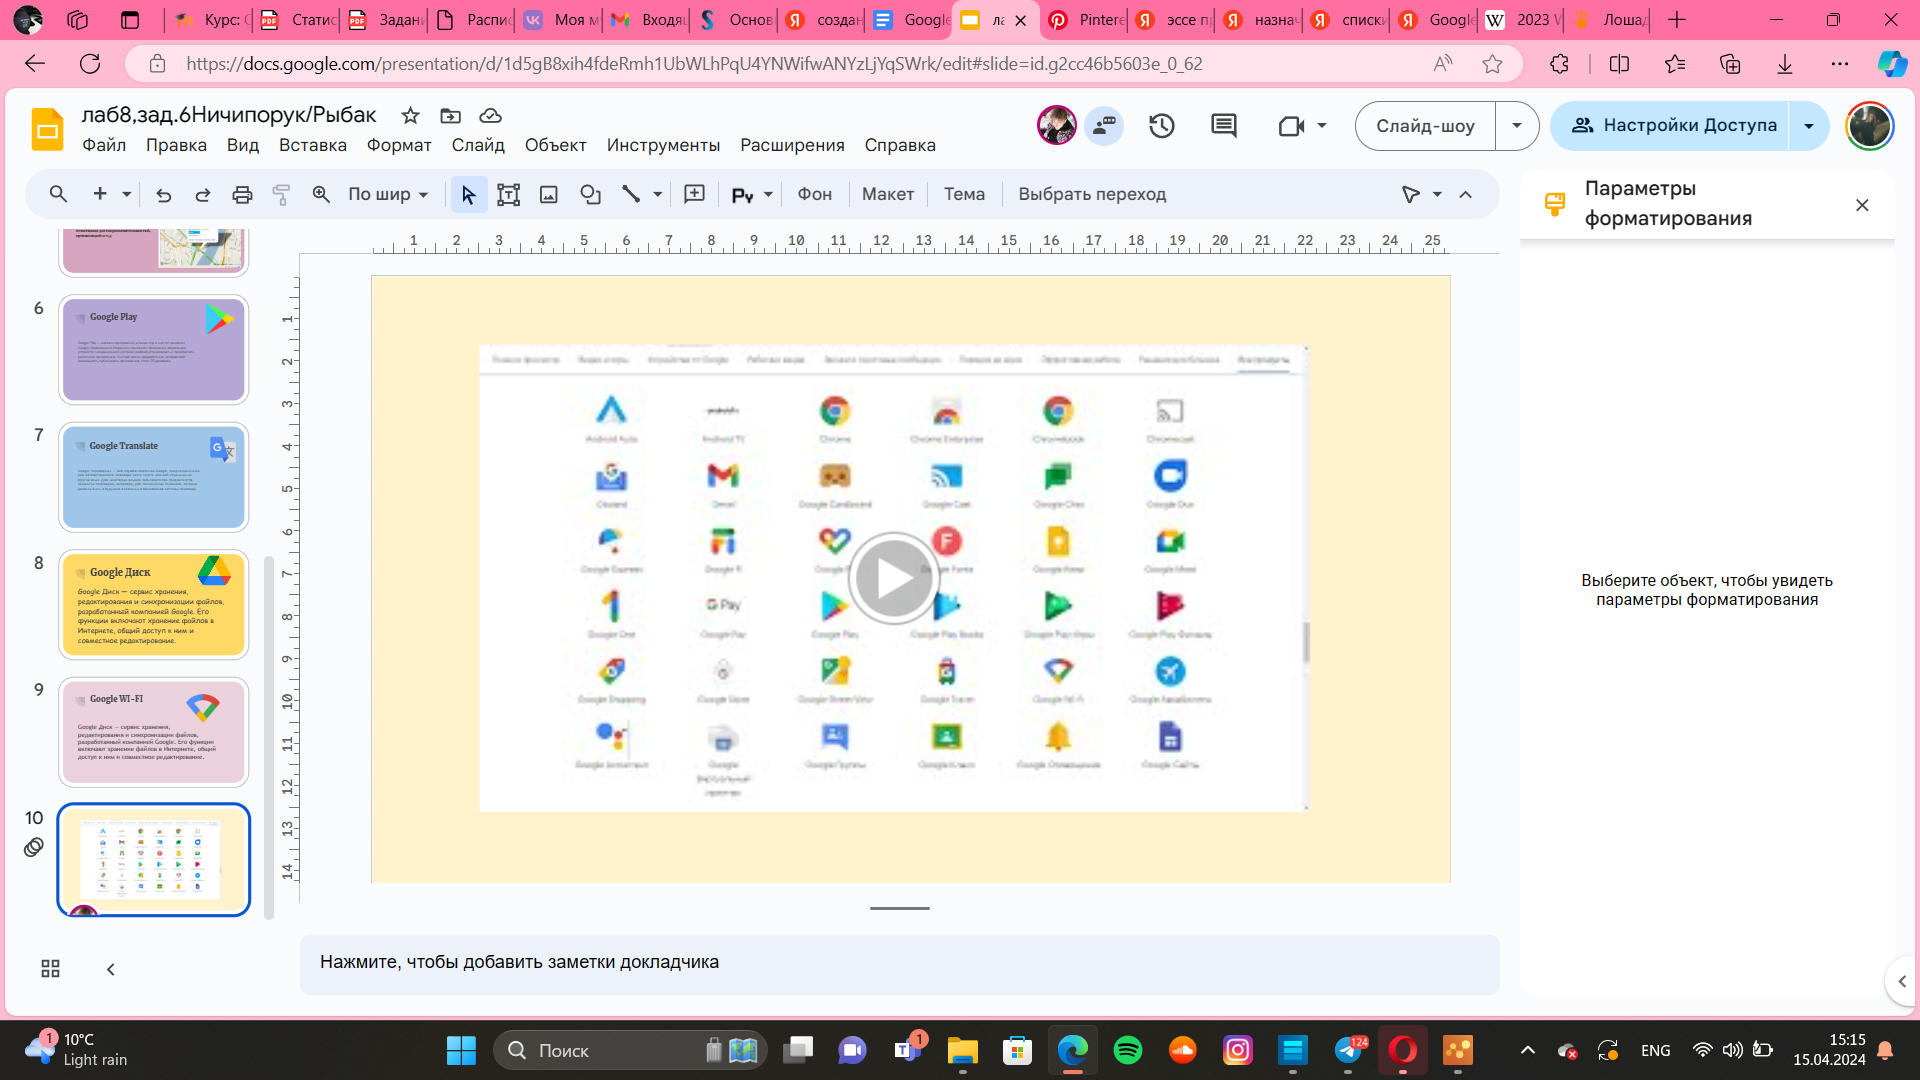This screenshot has width=1920, height=1080.
Task: Click the pointer mode icon
Action: point(1410,194)
